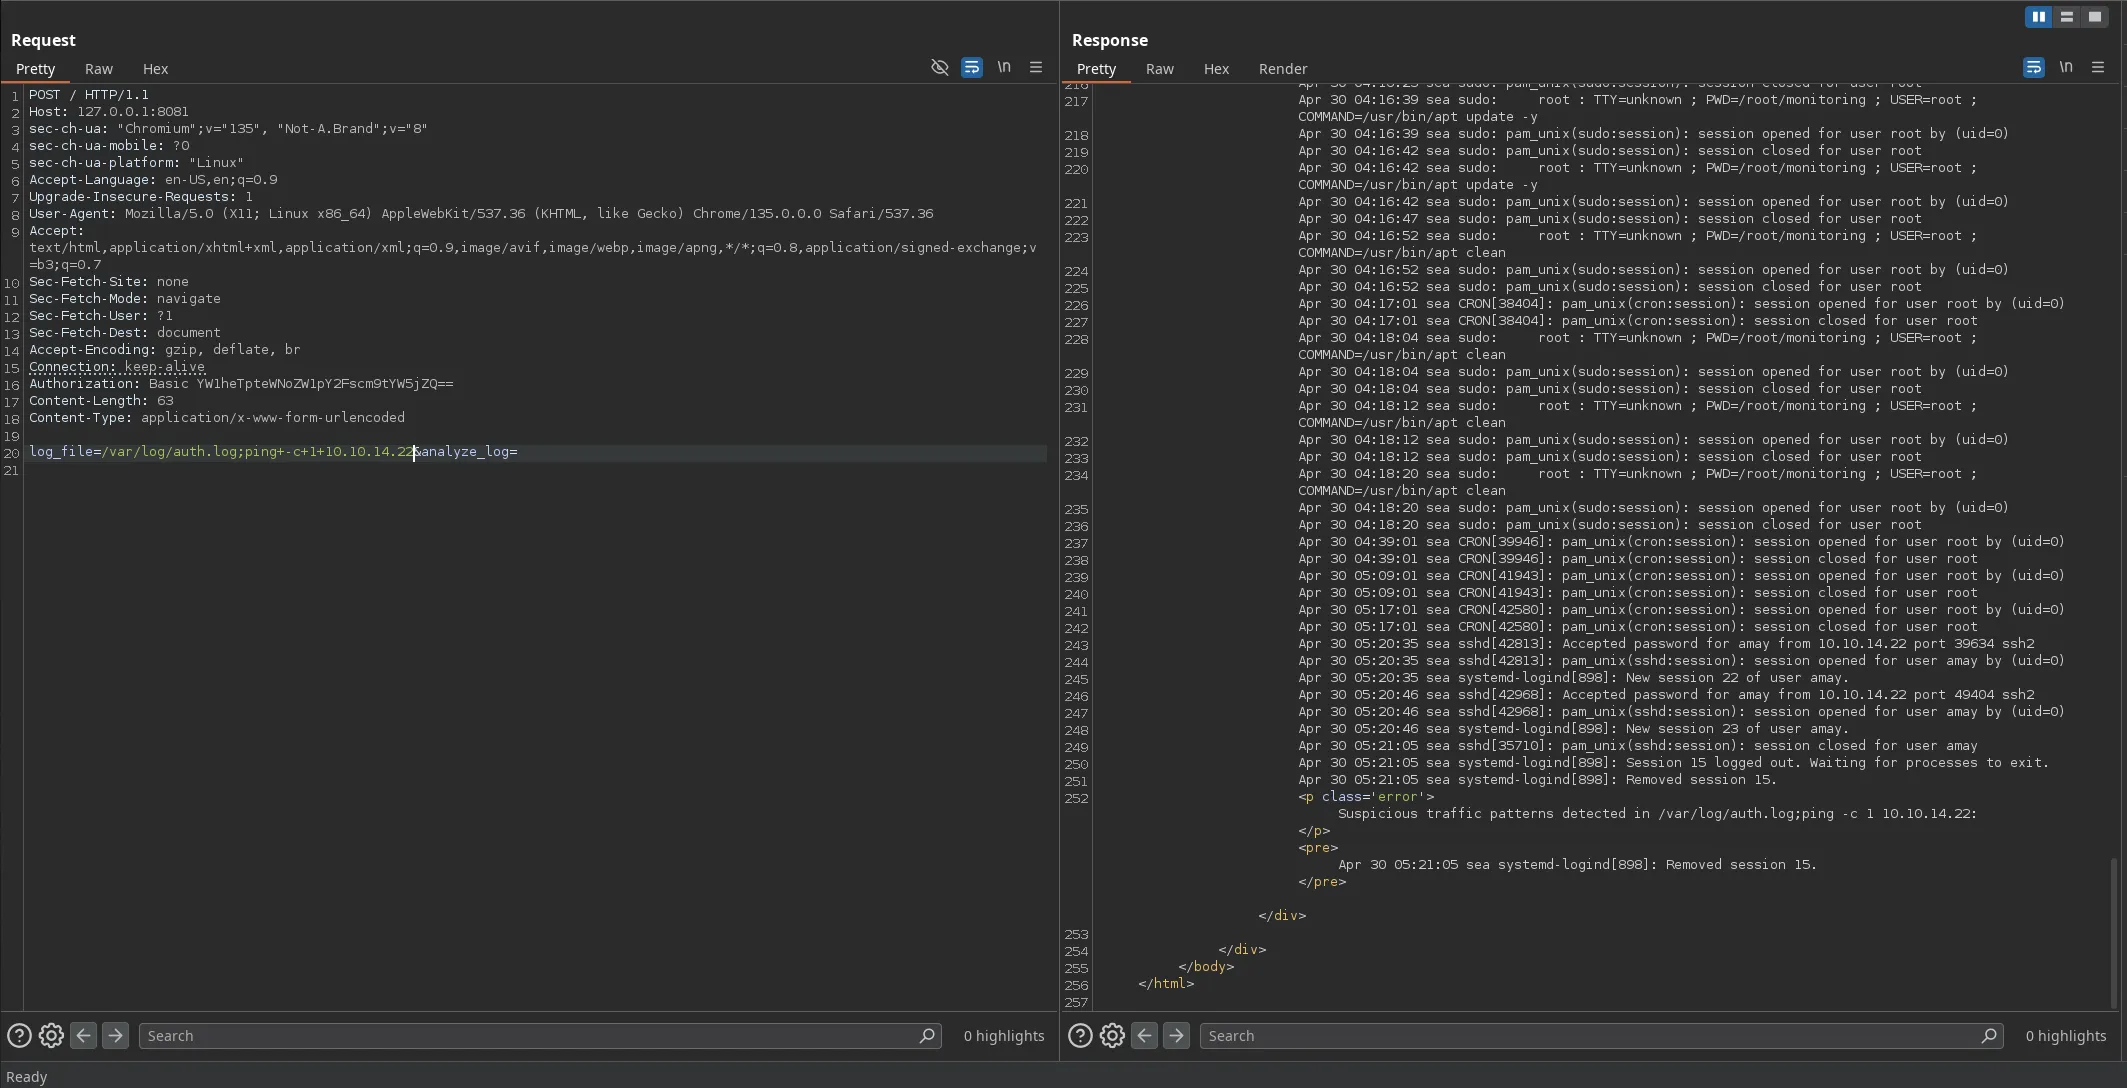Open Request search help question icon

(19, 1036)
